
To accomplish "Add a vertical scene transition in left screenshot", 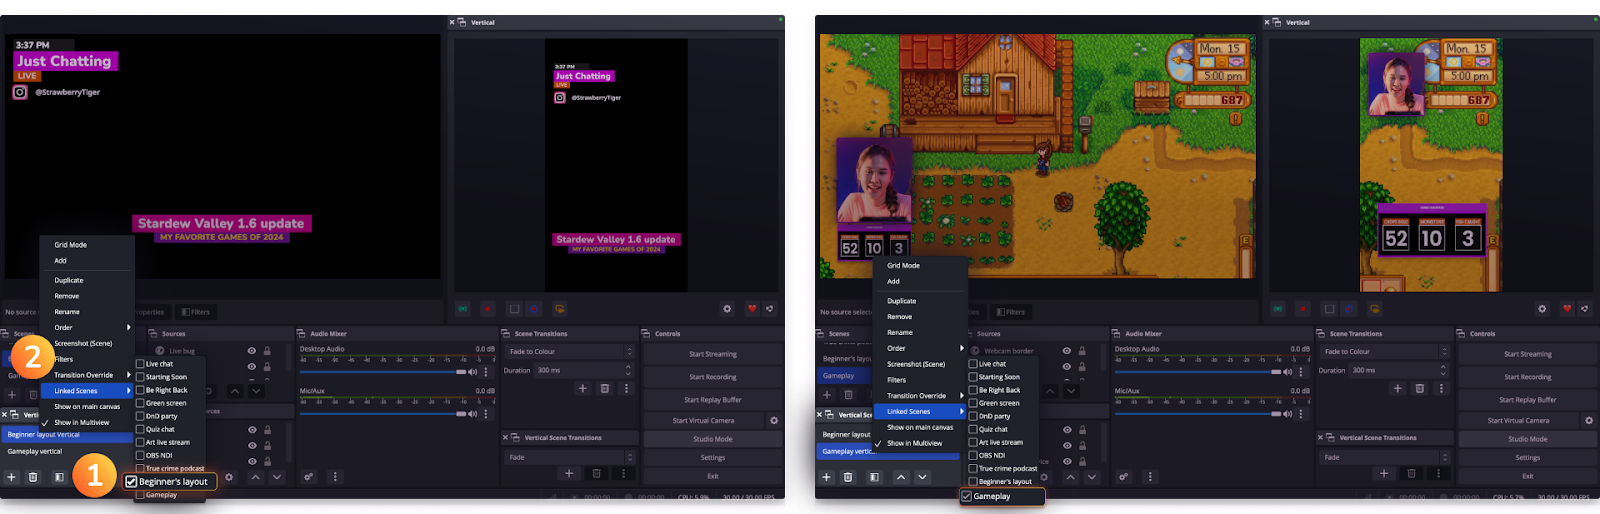I will click(569, 474).
